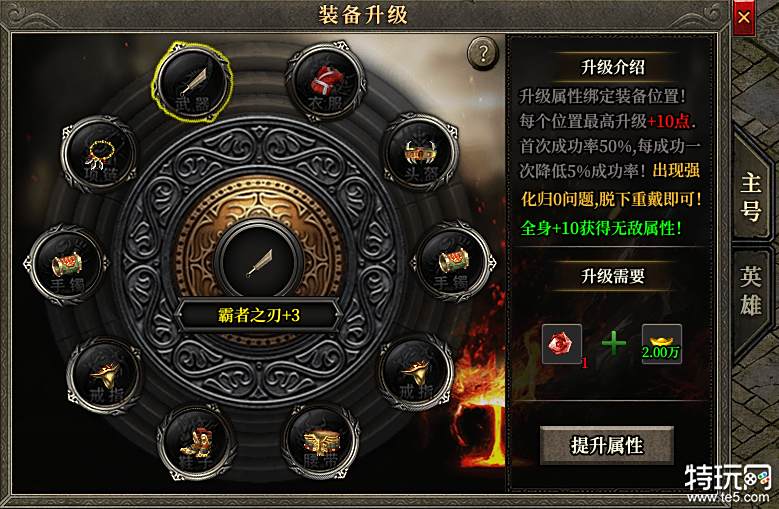Select the right ring (戒指) slot
This screenshot has height=509, width=779.
[415, 372]
